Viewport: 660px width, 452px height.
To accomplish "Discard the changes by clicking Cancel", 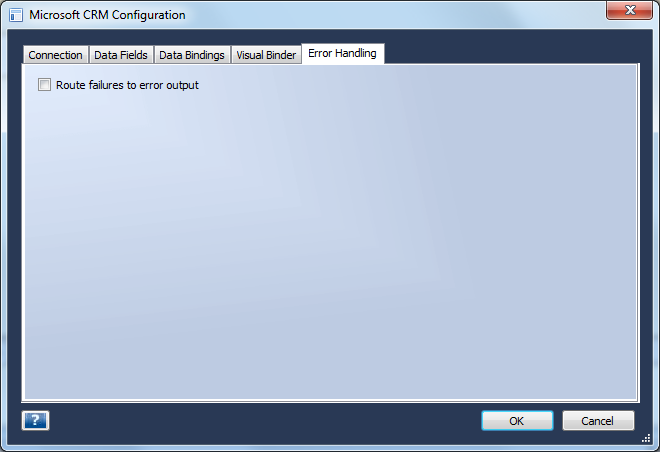I will click(598, 420).
